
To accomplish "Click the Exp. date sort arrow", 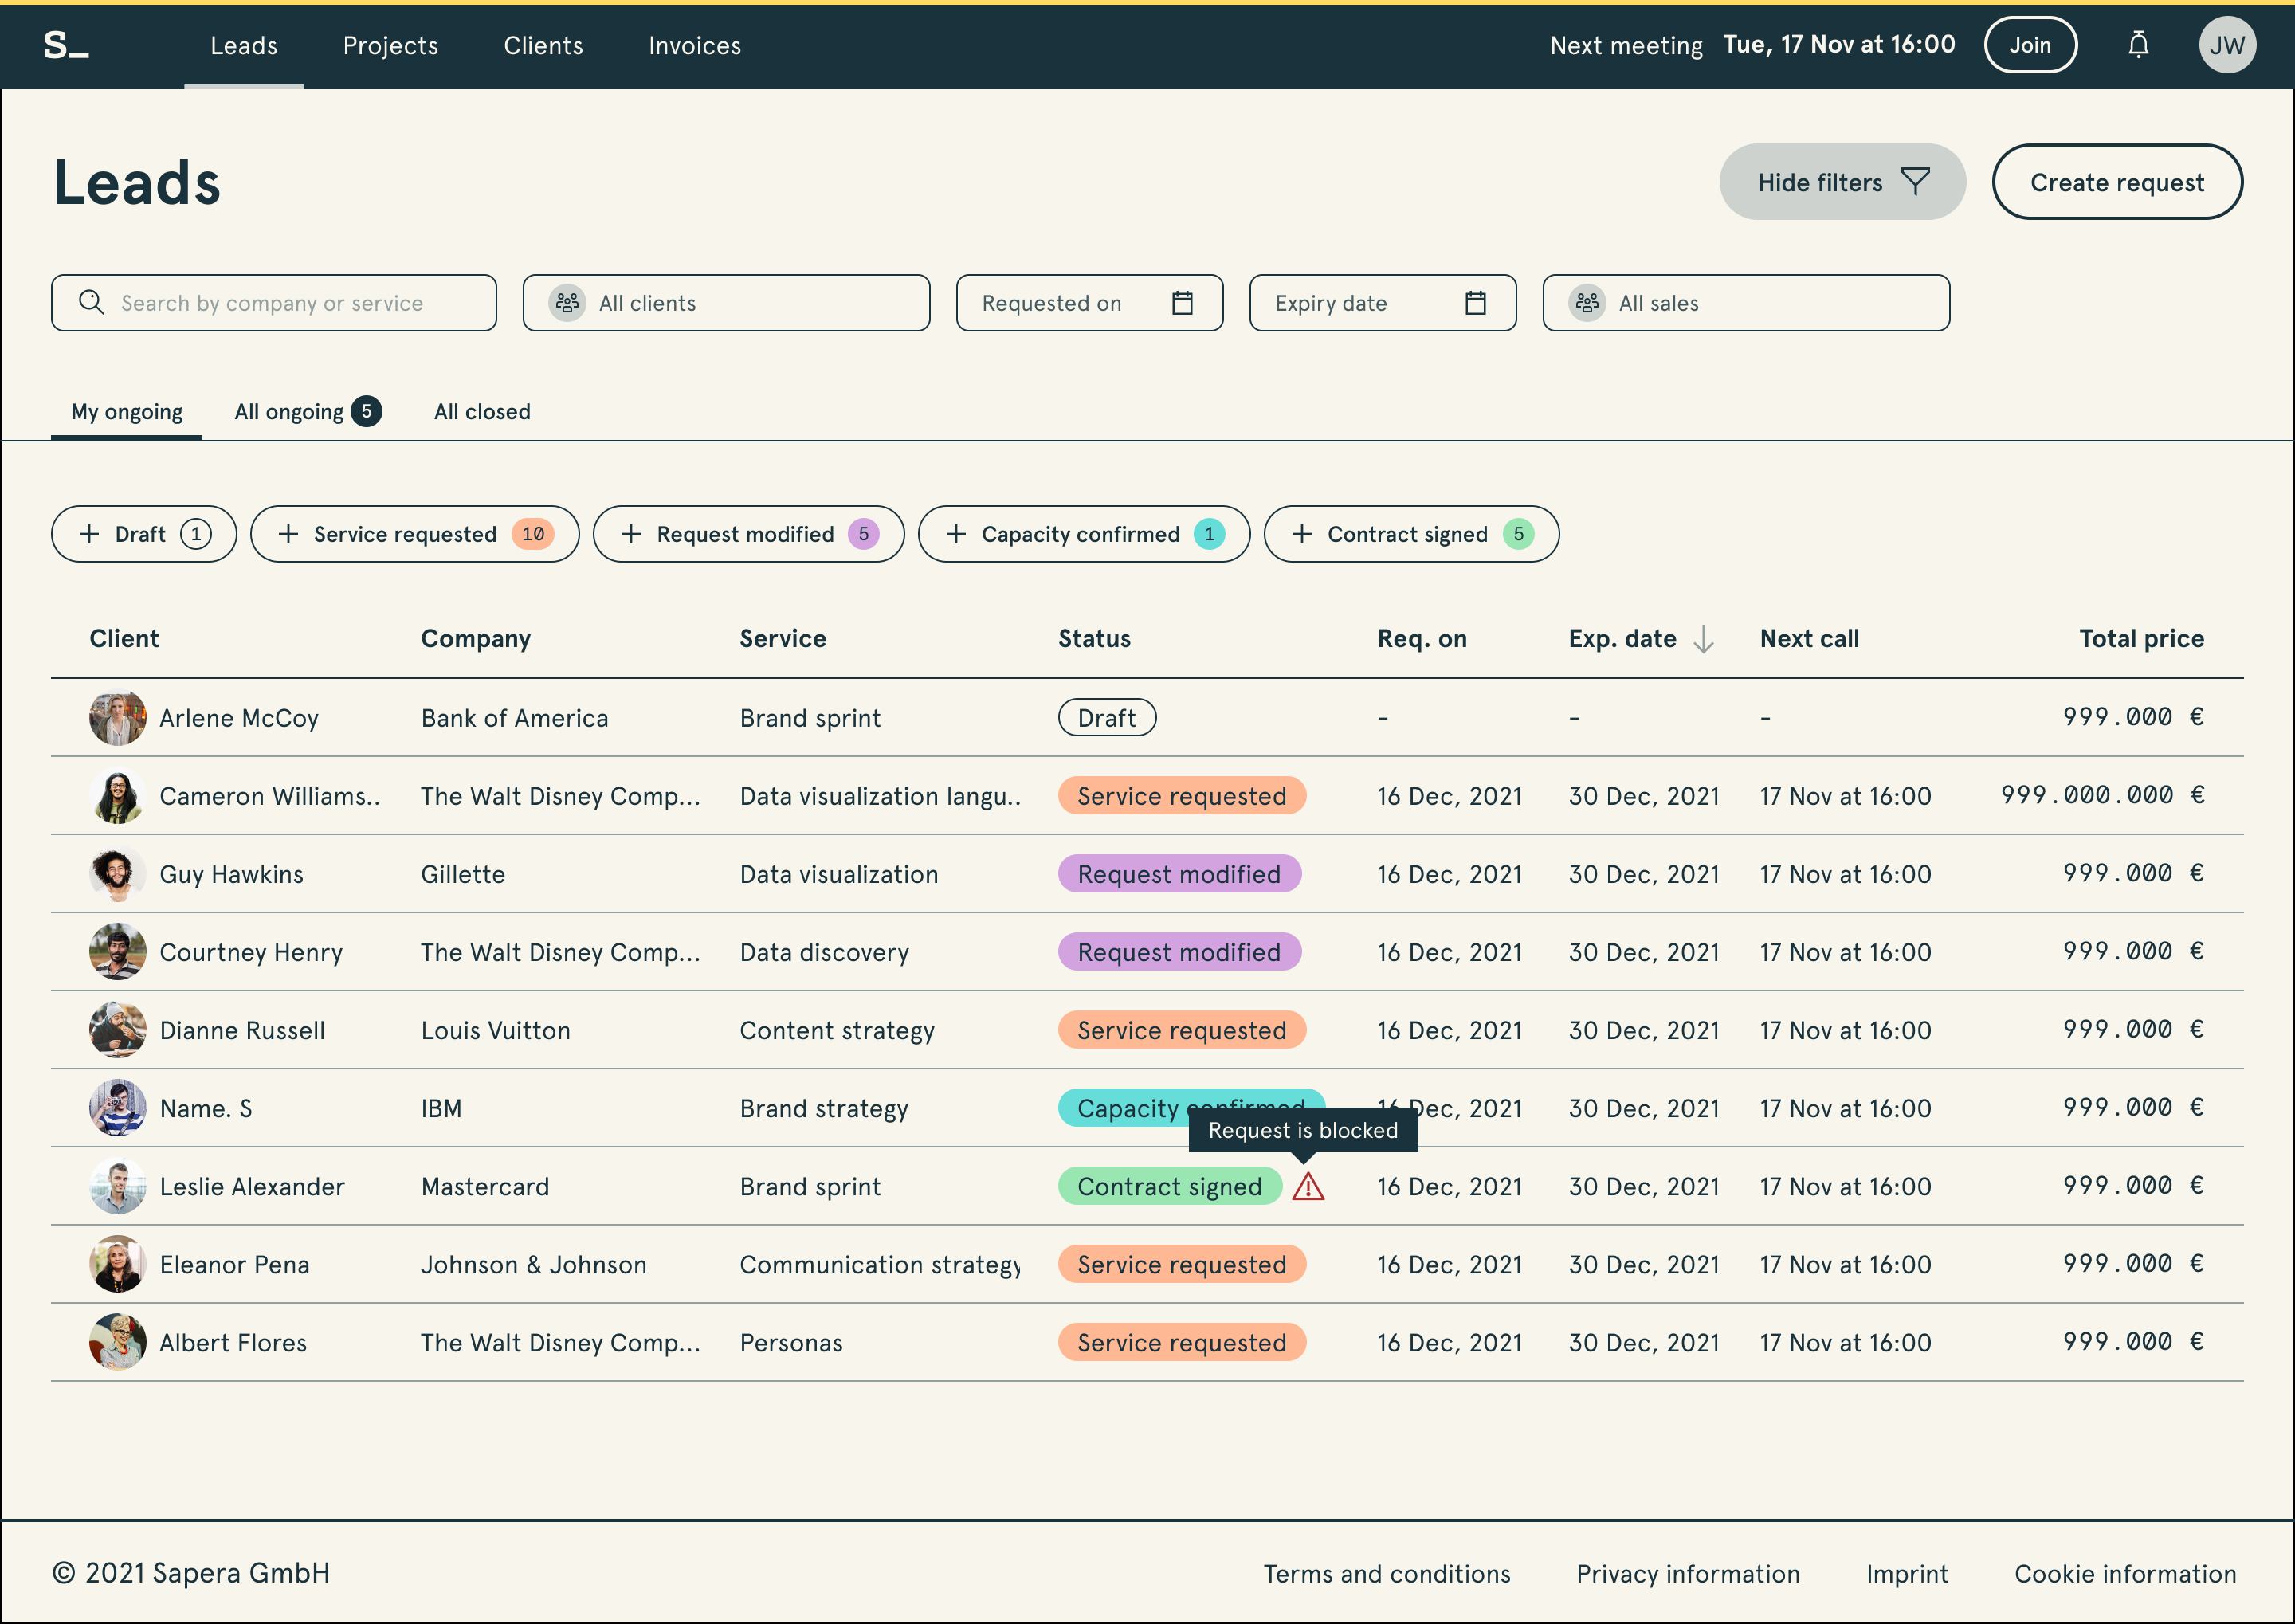I will click(x=1703, y=639).
